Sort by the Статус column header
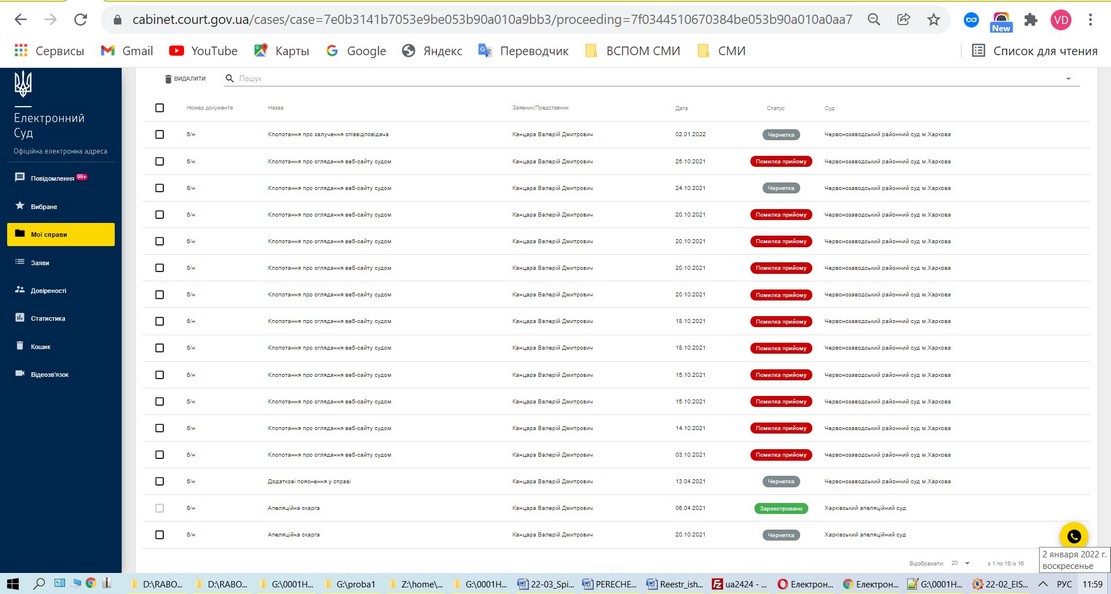1111x594 pixels. click(x=775, y=108)
